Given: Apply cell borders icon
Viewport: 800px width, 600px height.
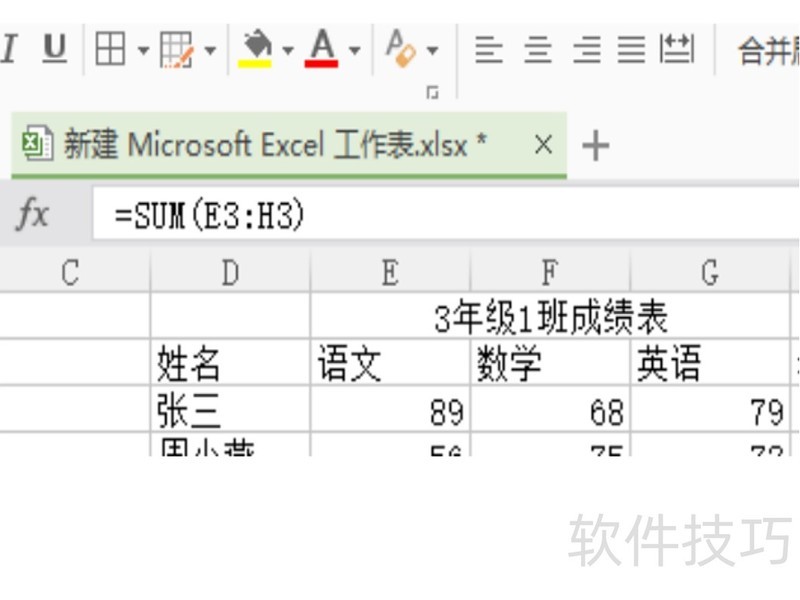Looking at the screenshot, I should tap(110, 49).
